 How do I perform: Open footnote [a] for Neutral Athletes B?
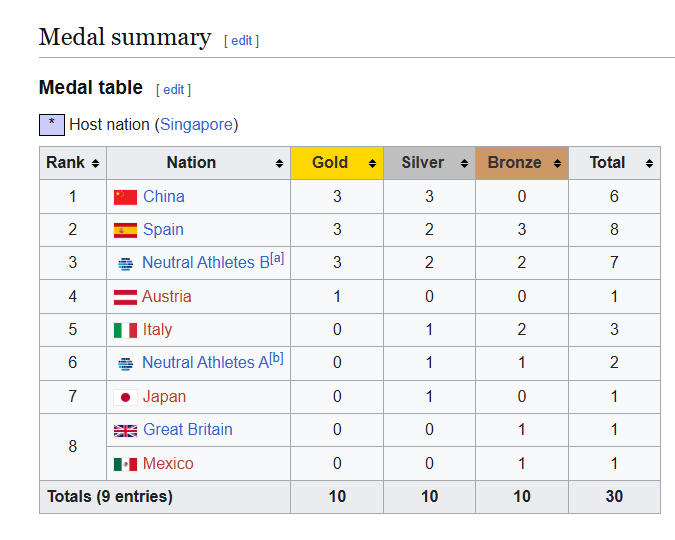pos(277,258)
